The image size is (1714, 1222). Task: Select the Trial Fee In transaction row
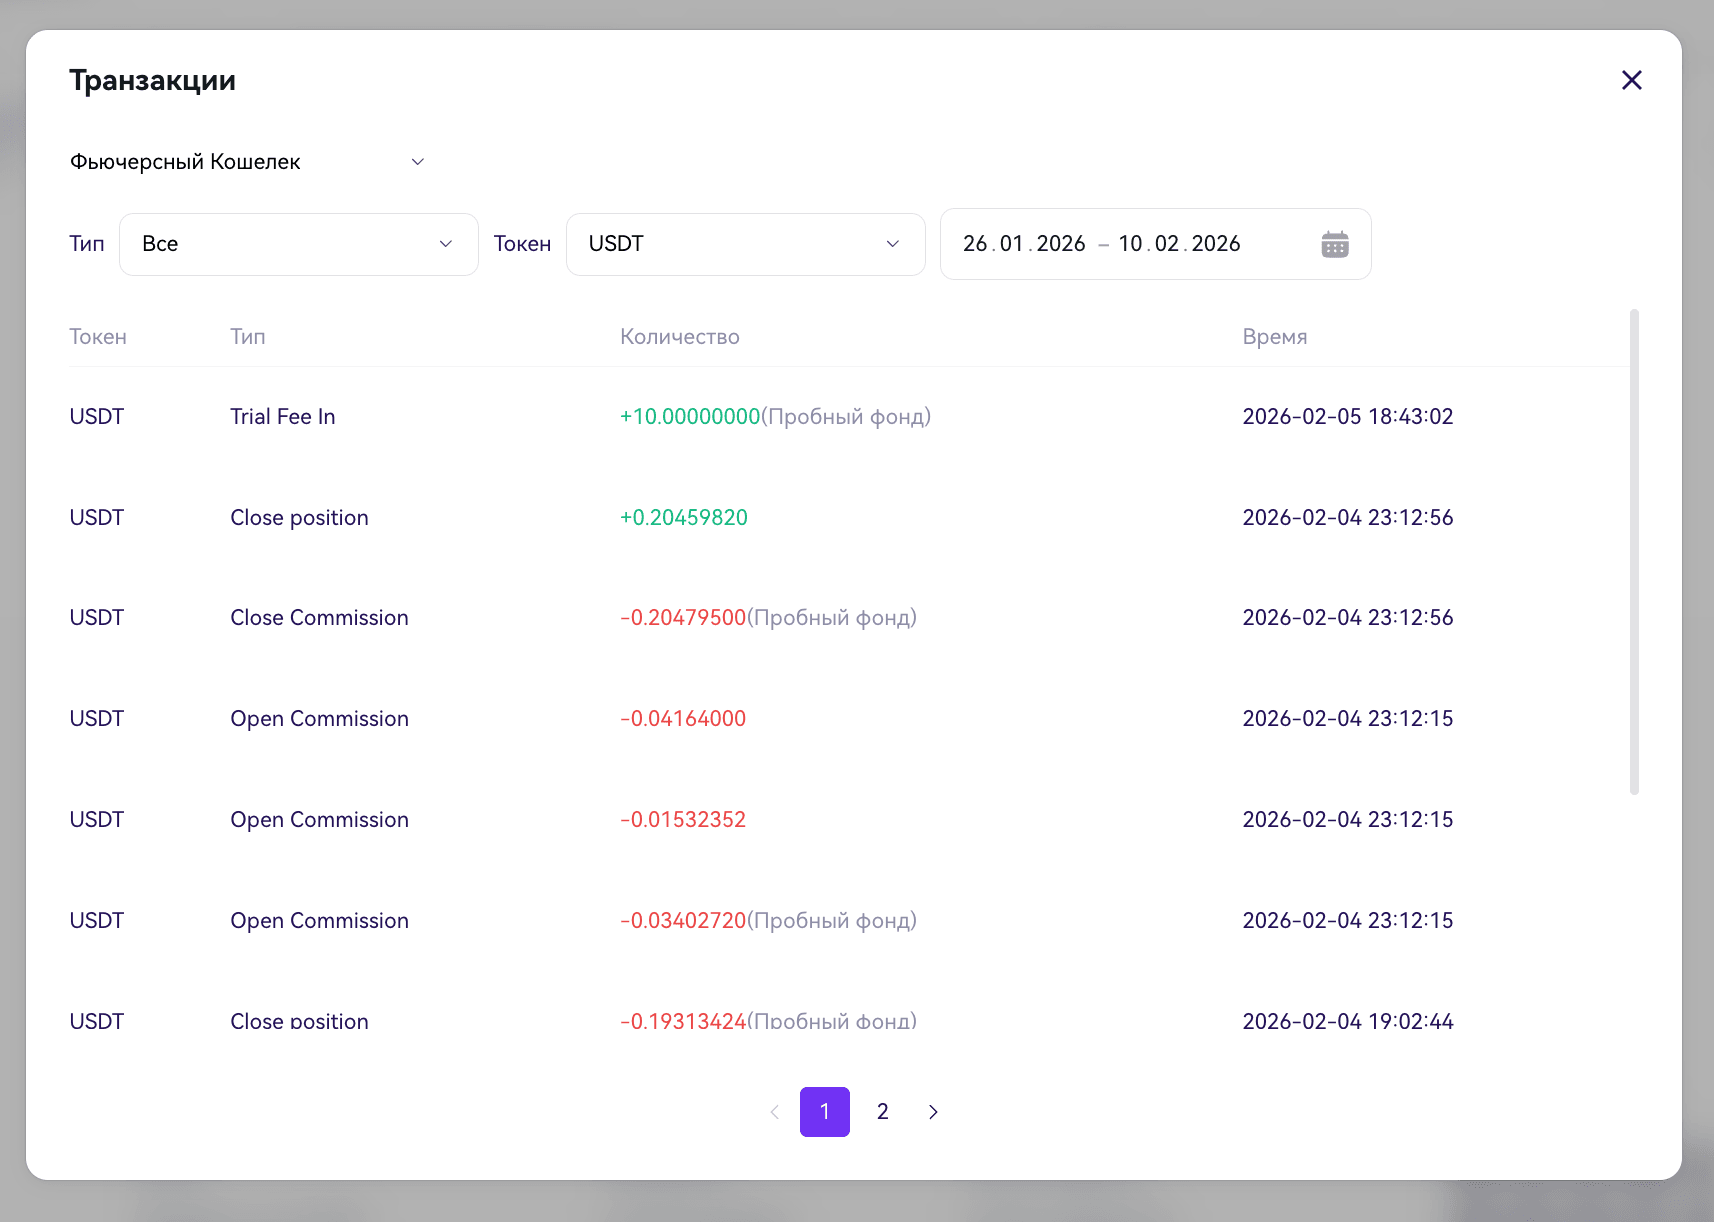[848, 417]
